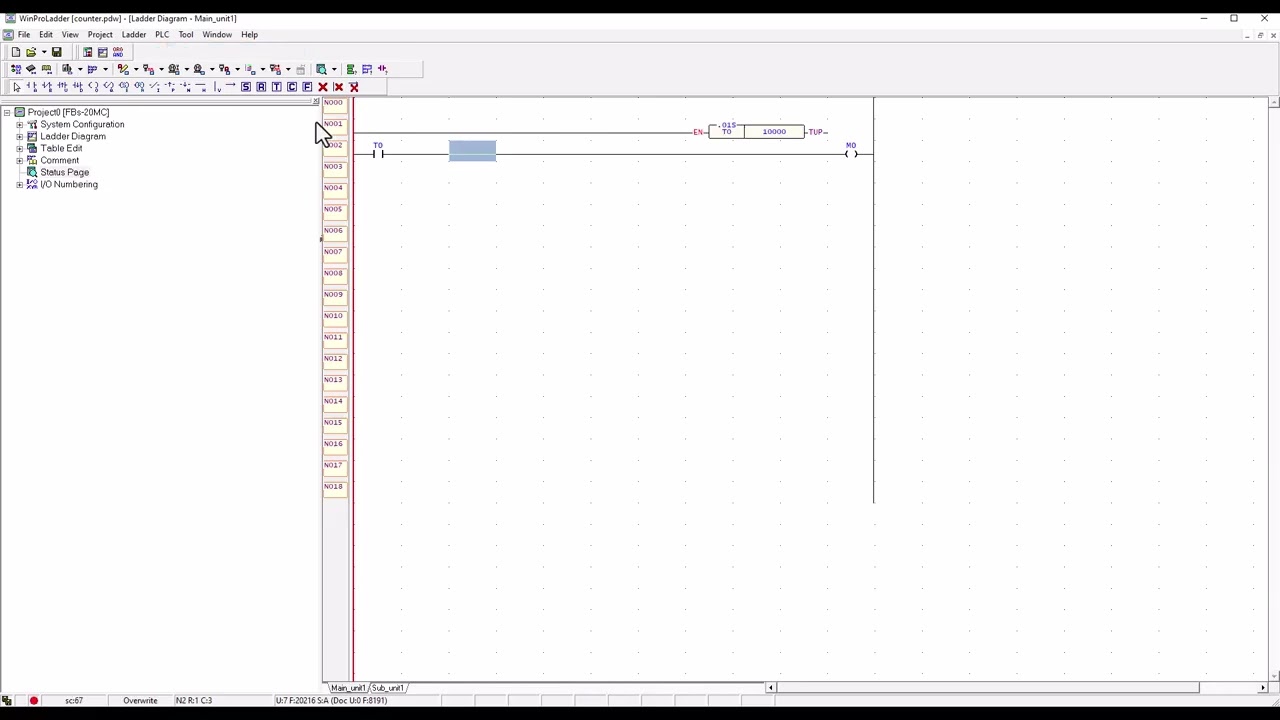Viewport: 1280px width, 720px height.
Task: Delete element using first red X icon
Action: pyautogui.click(x=323, y=87)
